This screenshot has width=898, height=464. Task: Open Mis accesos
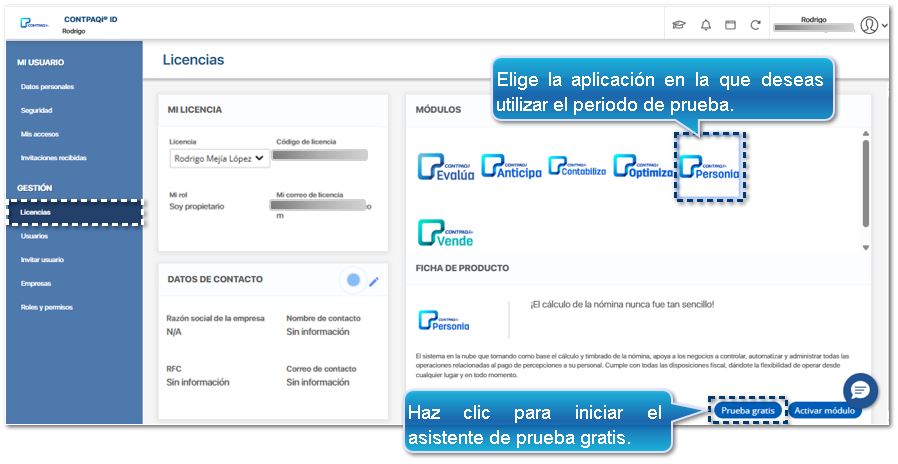(x=40, y=134)
